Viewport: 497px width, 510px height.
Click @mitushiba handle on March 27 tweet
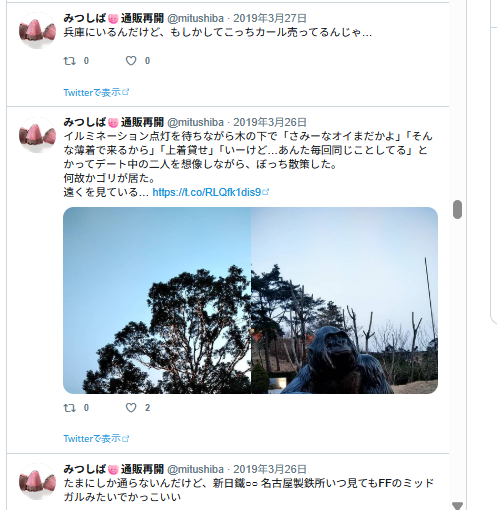pos(195,18)
